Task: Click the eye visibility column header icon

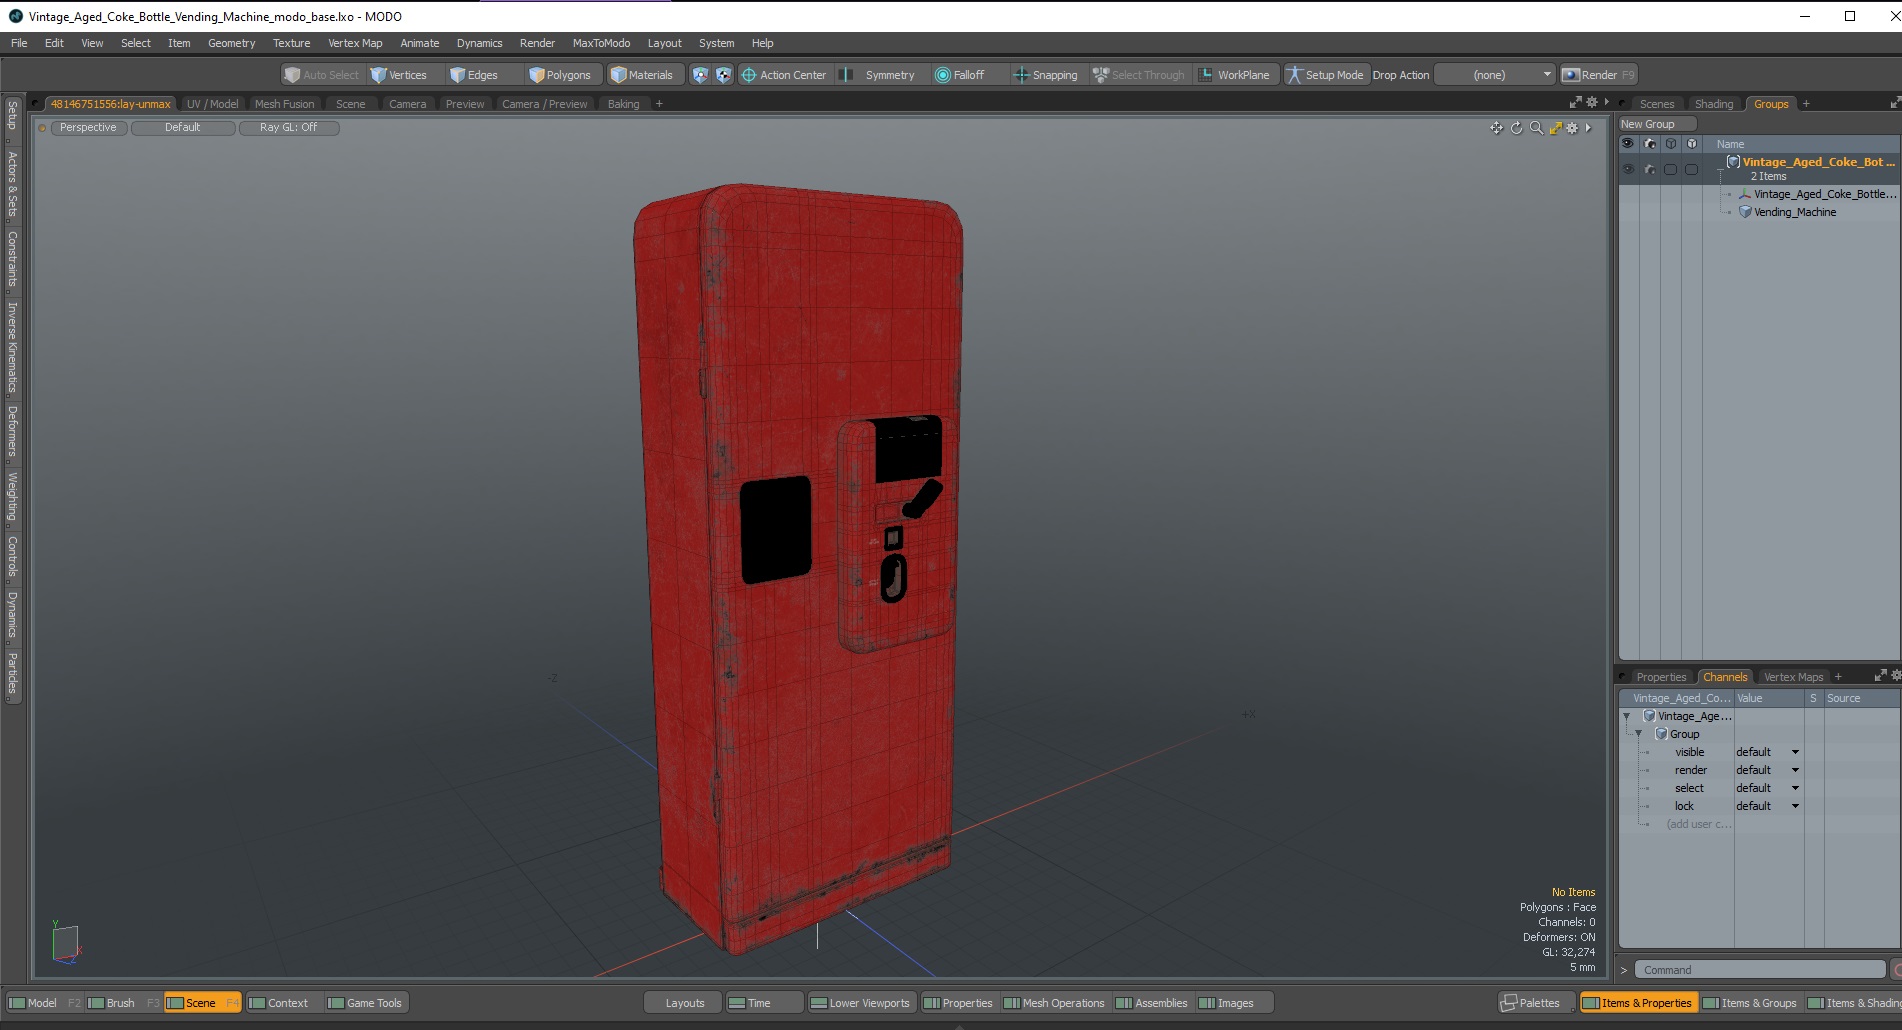Action: point(1628,144)
